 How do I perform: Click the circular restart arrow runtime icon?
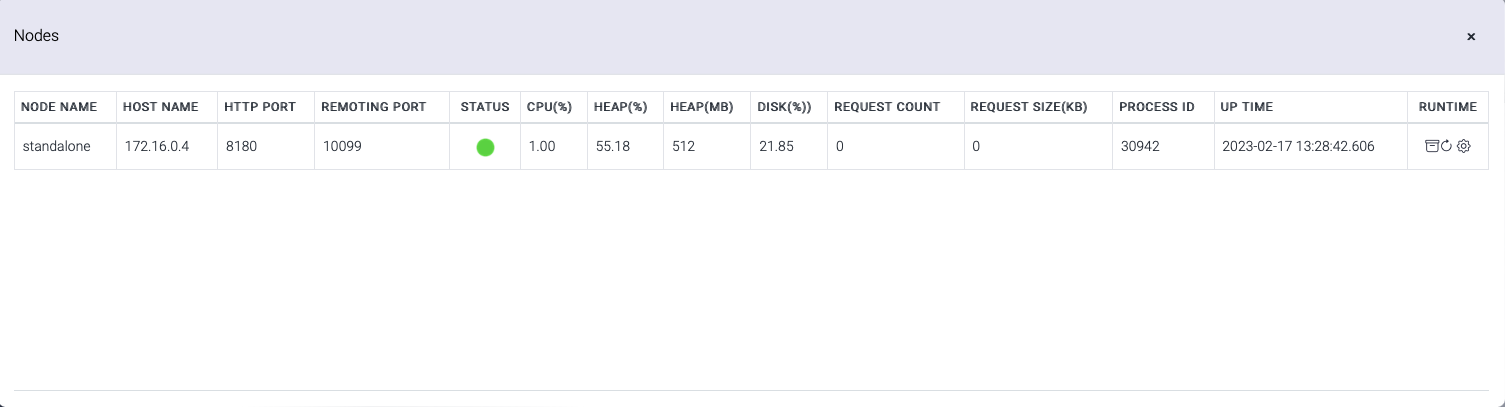[1446, 146]
